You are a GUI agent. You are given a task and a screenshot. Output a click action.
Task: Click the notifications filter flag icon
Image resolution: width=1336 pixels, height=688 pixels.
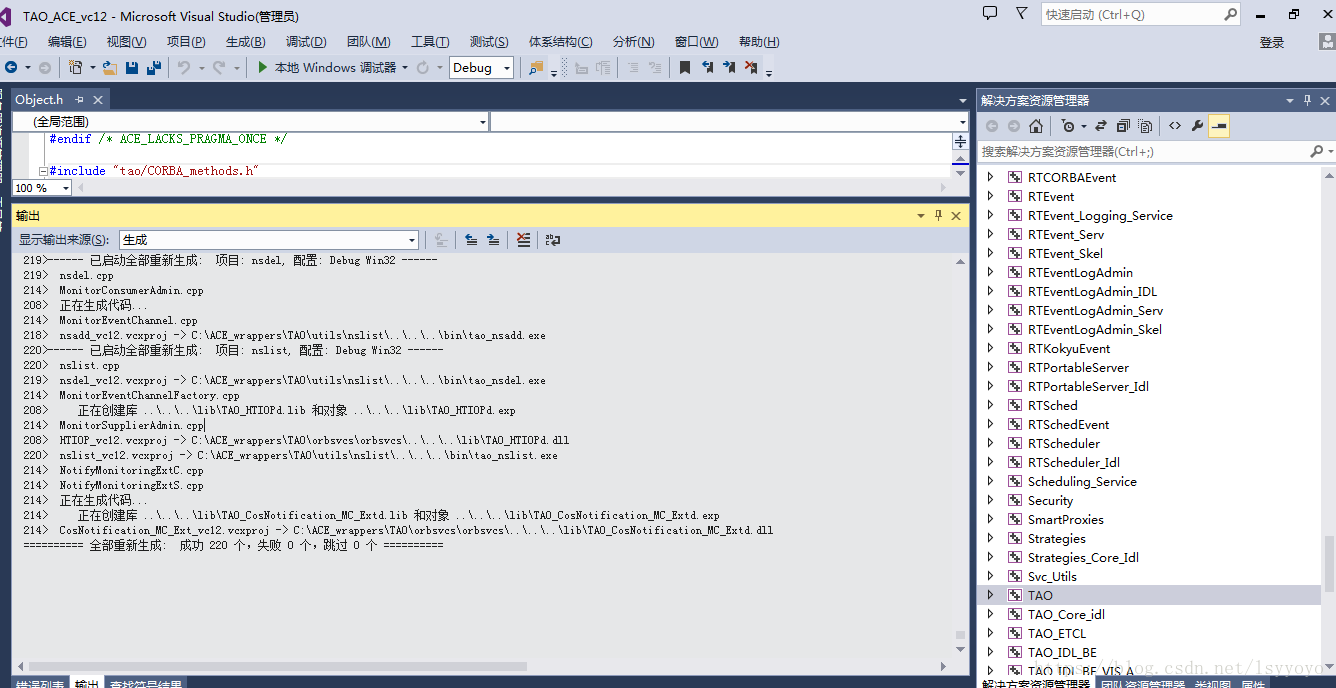coord(1021,14)
